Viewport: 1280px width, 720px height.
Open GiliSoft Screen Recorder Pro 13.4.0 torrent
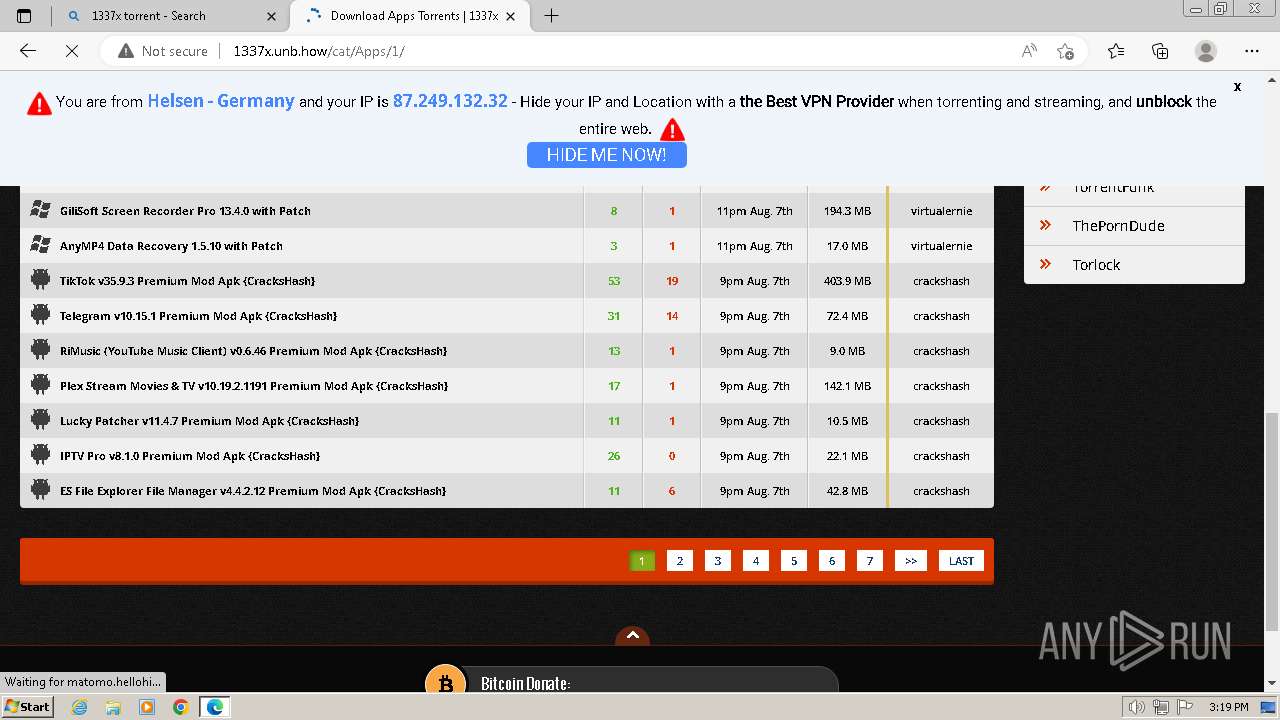[x=185, y=211]
